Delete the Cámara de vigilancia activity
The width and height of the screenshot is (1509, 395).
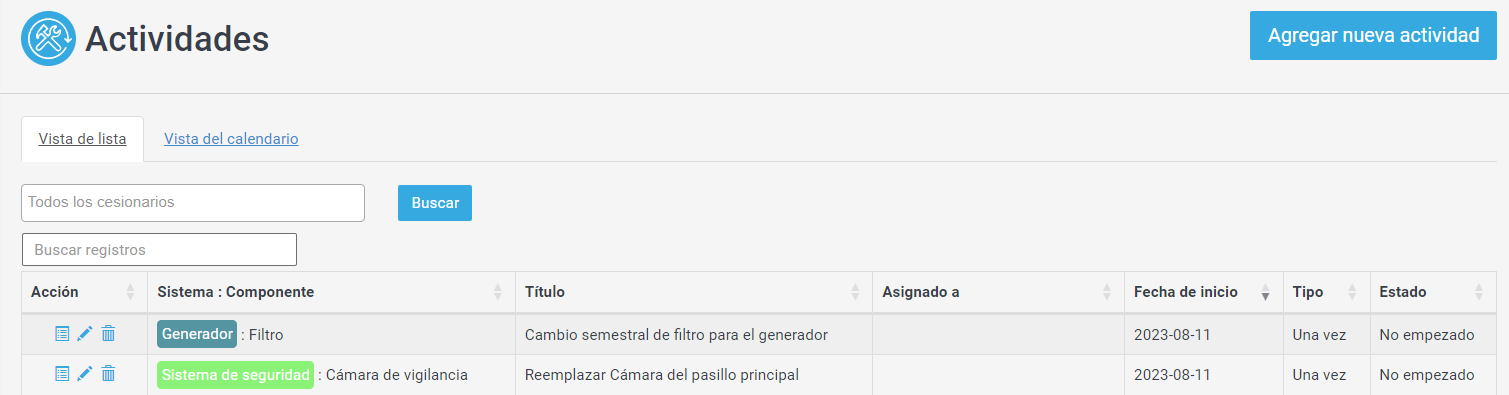pos(108,374)
